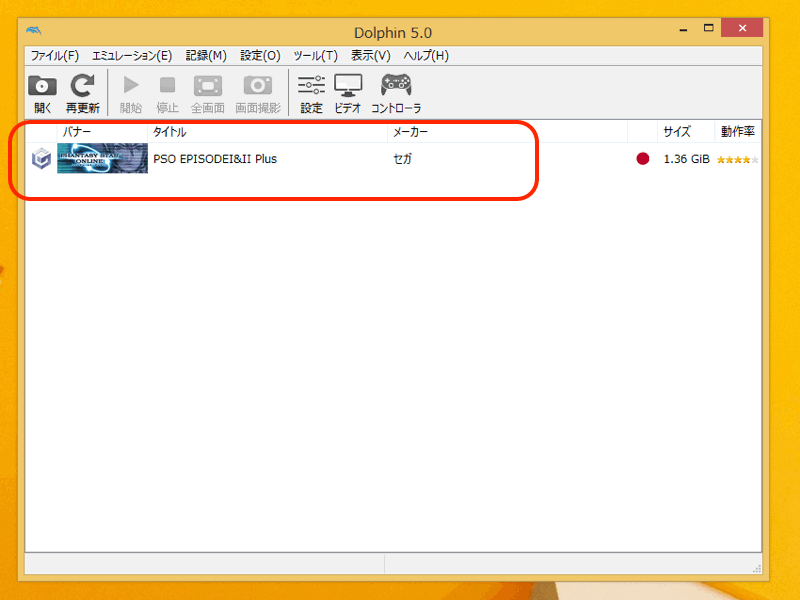This screenshot has width=800, height=600.
Task: Open the コントローラ controller settings icon
Action: point(396,93)
